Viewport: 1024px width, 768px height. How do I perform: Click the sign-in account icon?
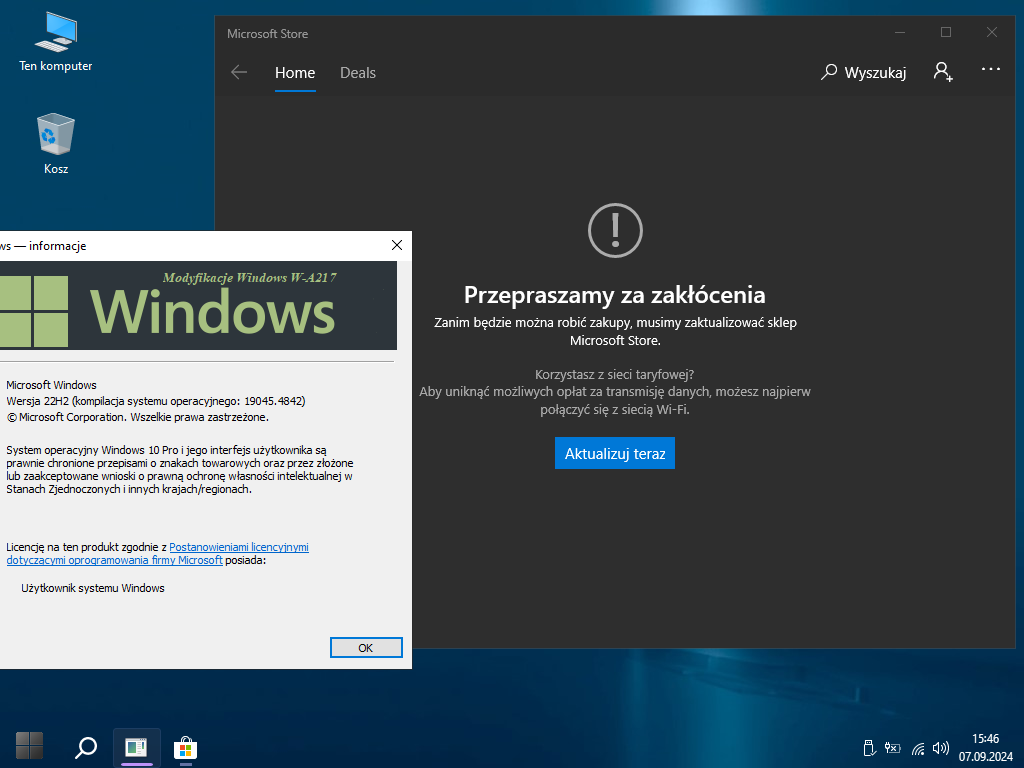[942, 72]
